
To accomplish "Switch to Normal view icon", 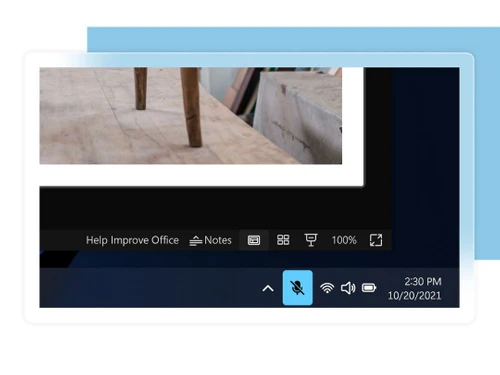I will (254, 240).
